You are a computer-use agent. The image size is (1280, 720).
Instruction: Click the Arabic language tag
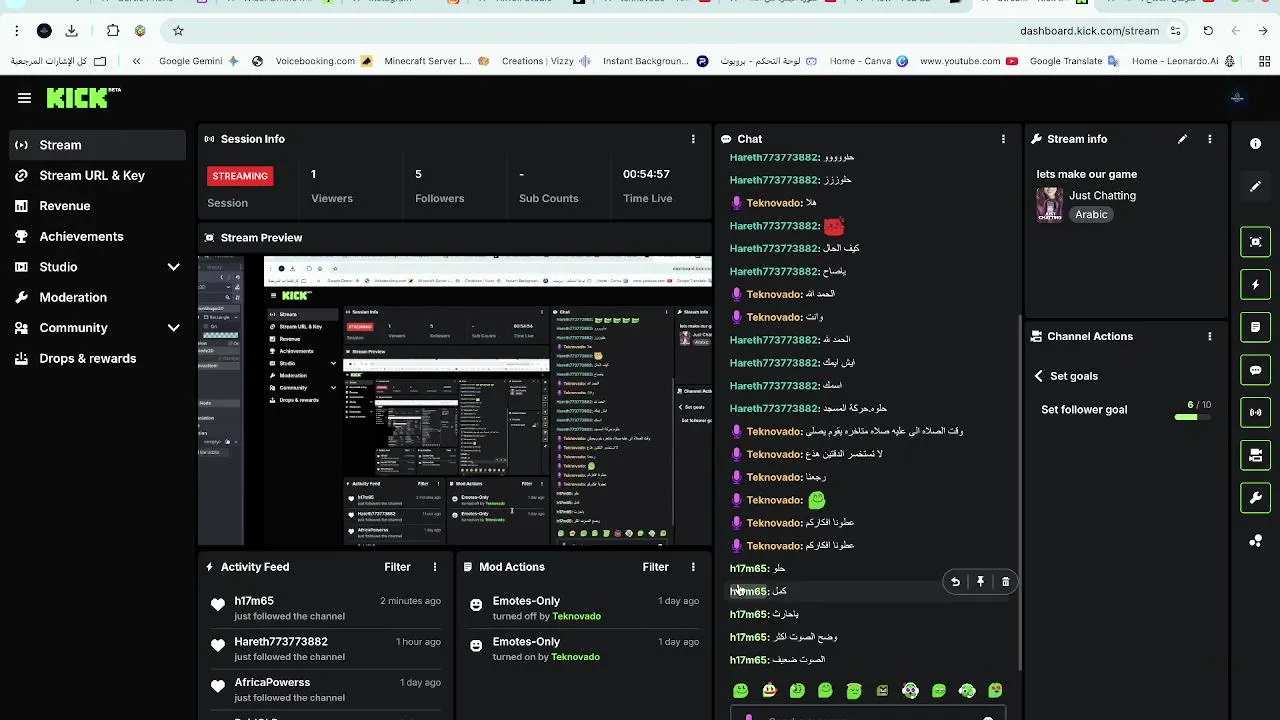1091,215
